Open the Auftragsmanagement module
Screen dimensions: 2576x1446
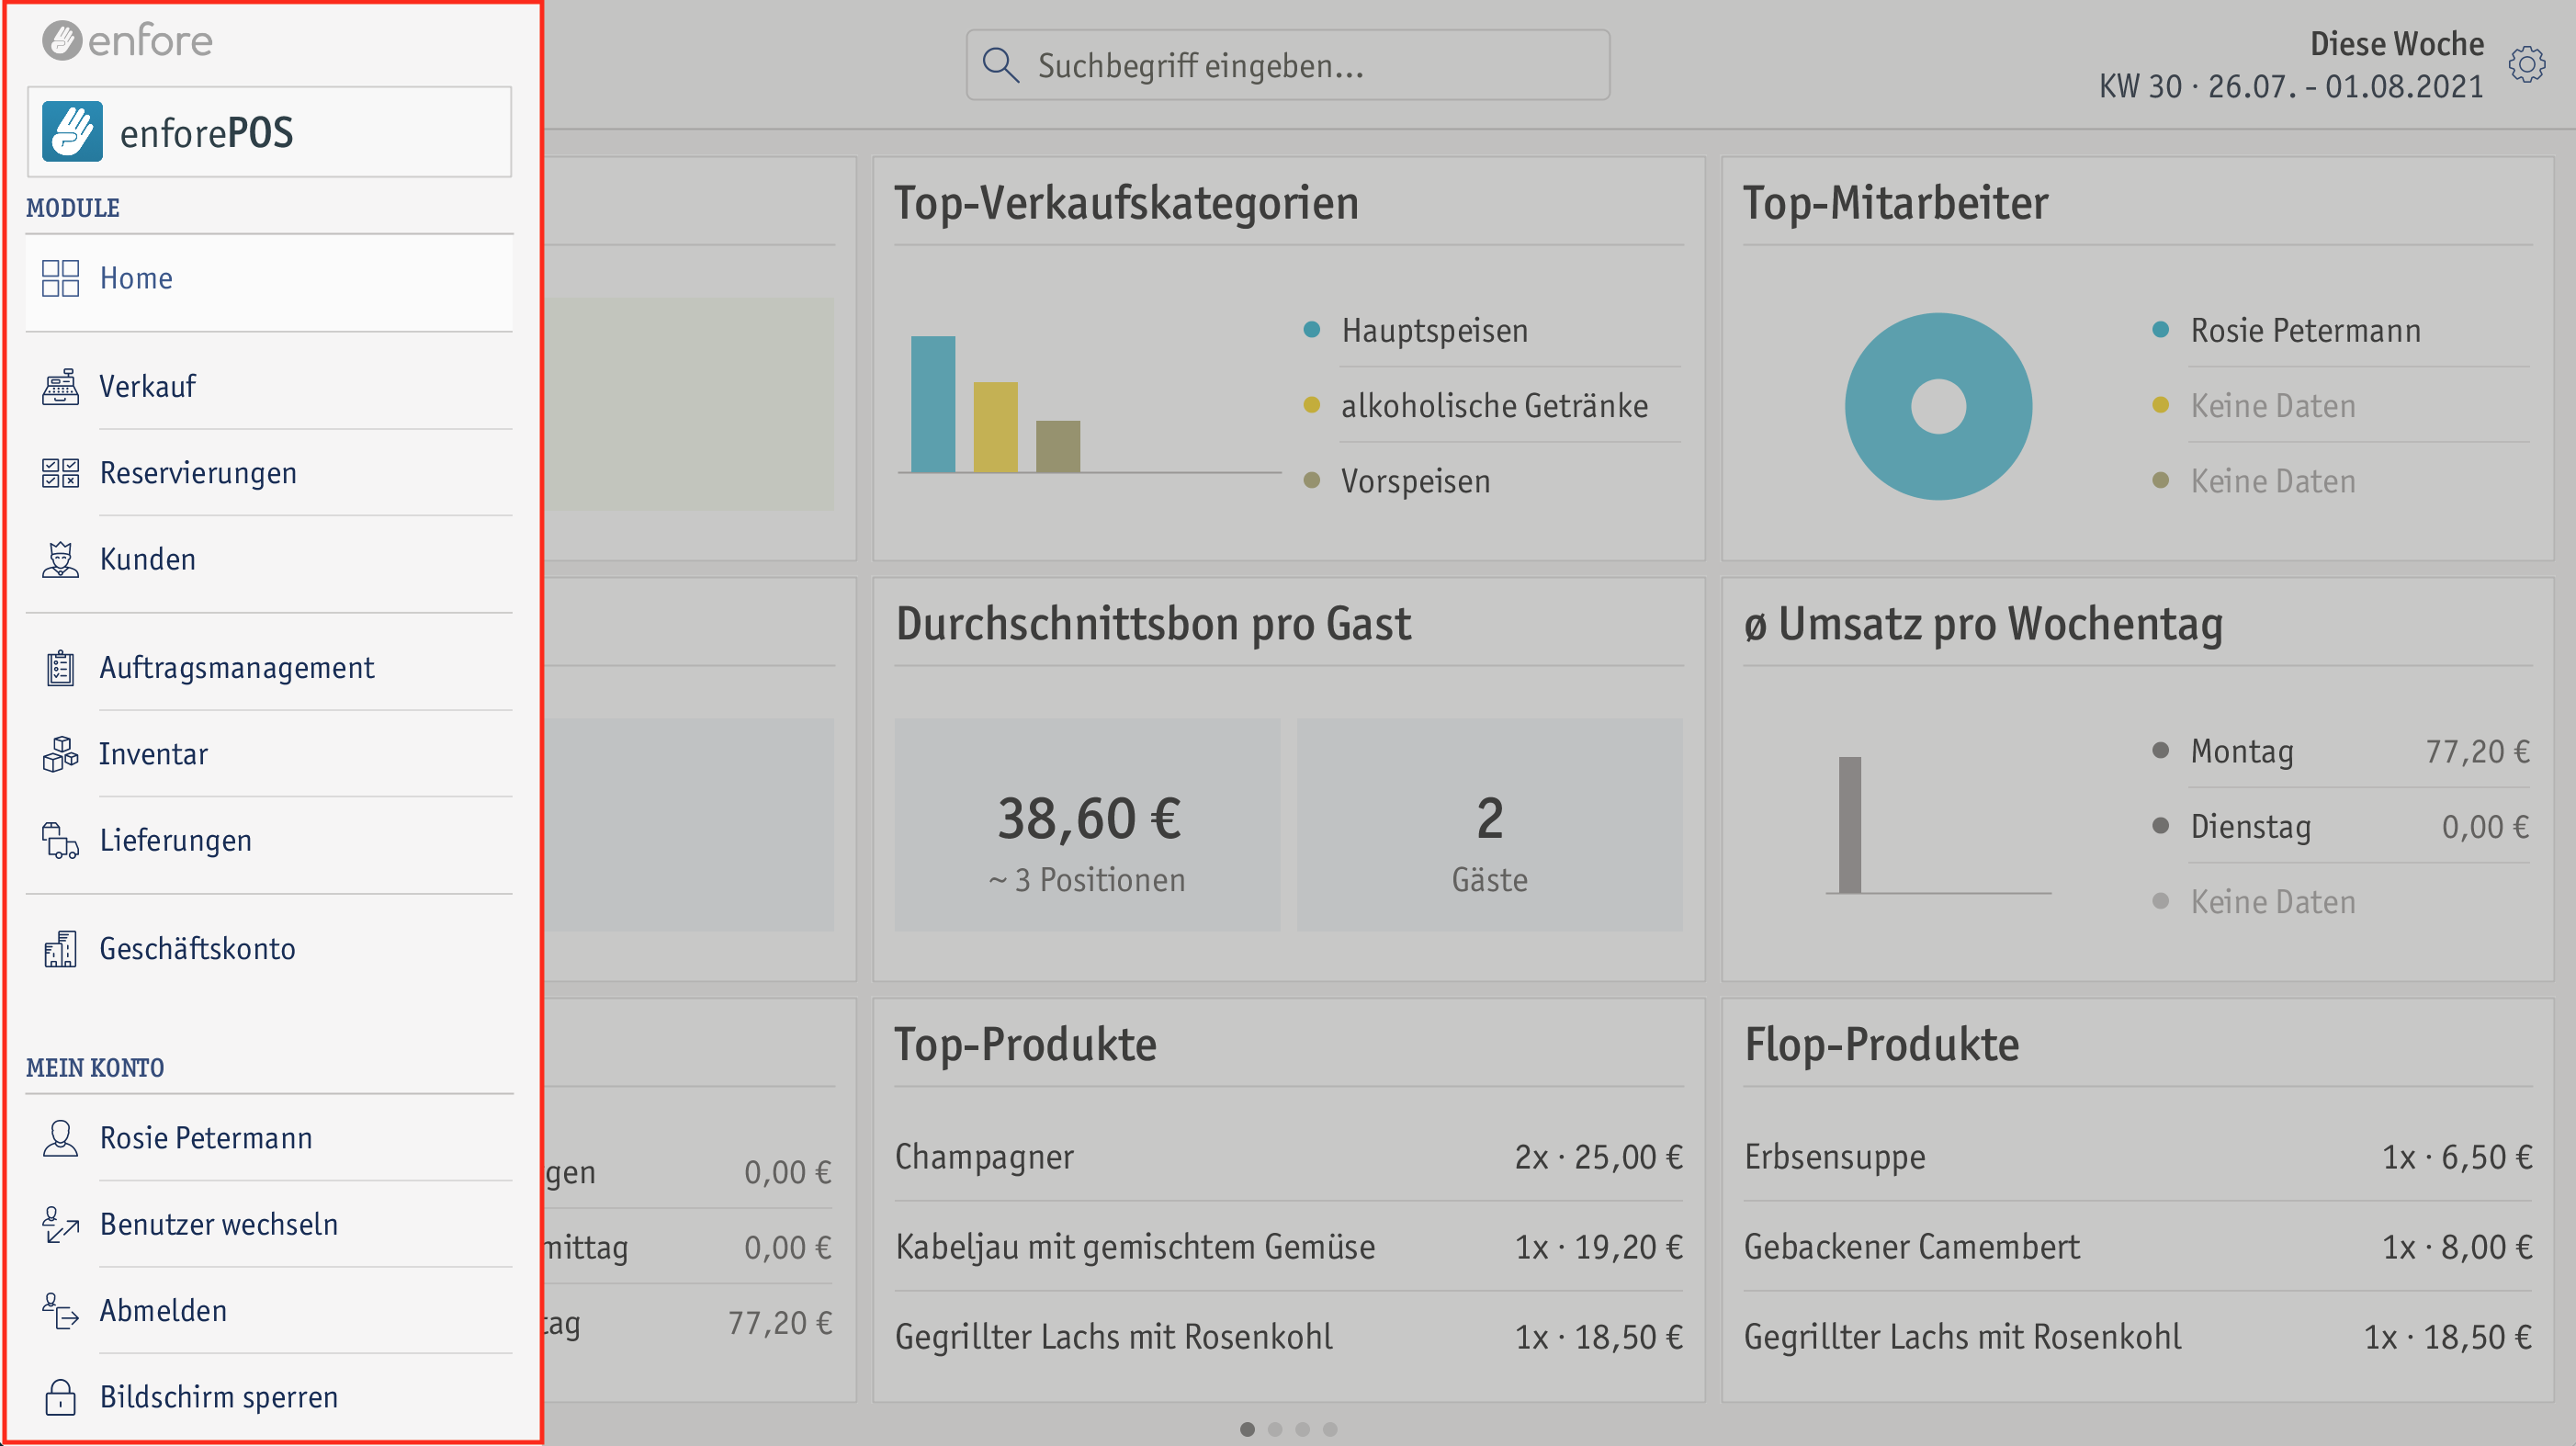[269, 668]
